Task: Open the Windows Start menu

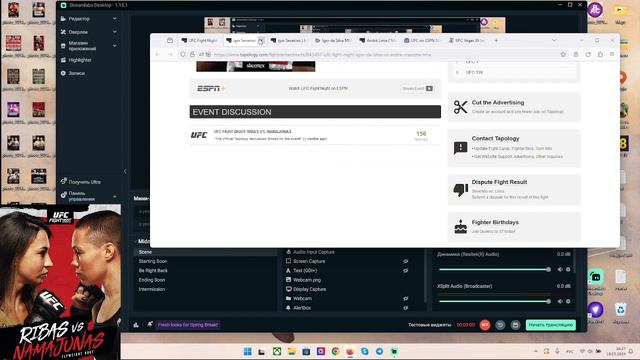Action: [x=247, y=351]
